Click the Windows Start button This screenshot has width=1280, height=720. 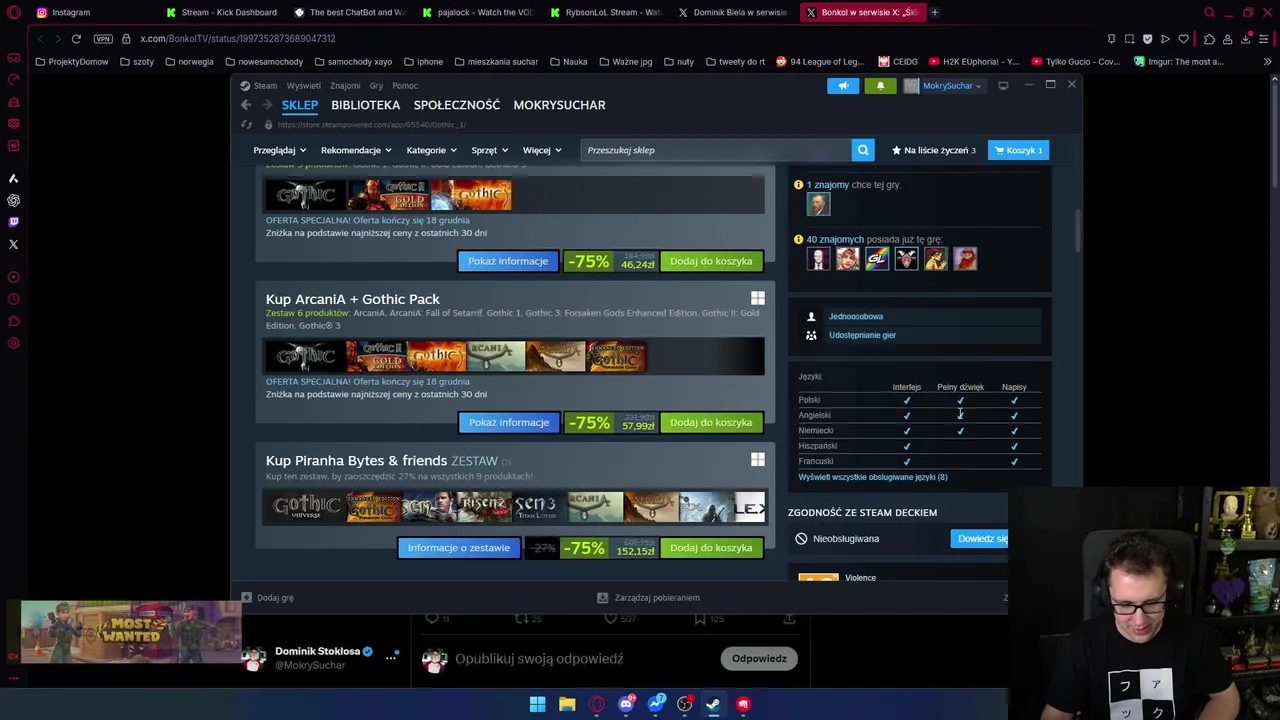click(x=537, y=704)
